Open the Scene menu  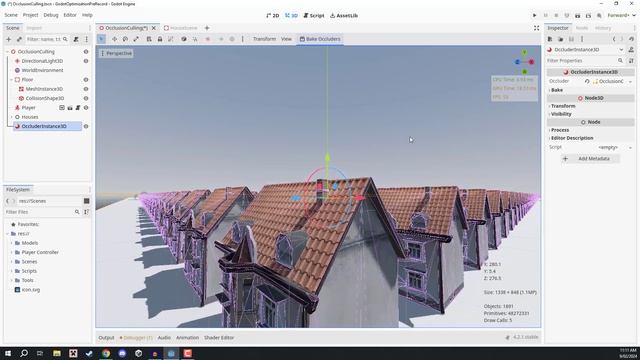click(11, 15)
